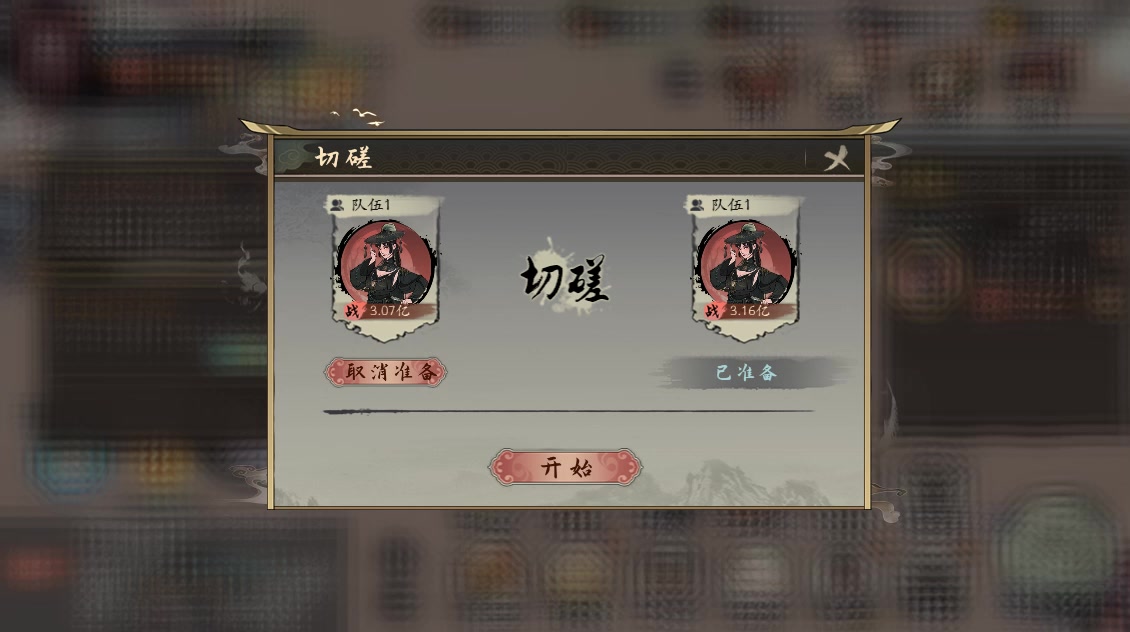Click the 切磋 title in dialog header
1130x632 pixels.
[x=344, y=157]
